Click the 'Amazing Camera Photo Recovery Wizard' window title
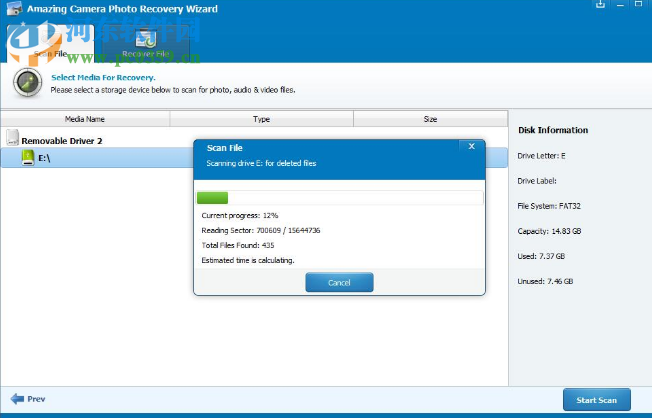652x418 pixels. tap(122, 9)
